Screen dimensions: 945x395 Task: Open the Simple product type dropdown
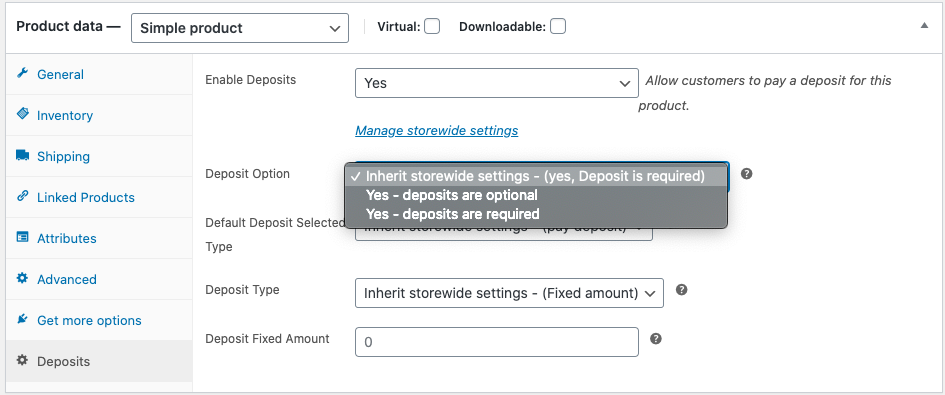240,28
